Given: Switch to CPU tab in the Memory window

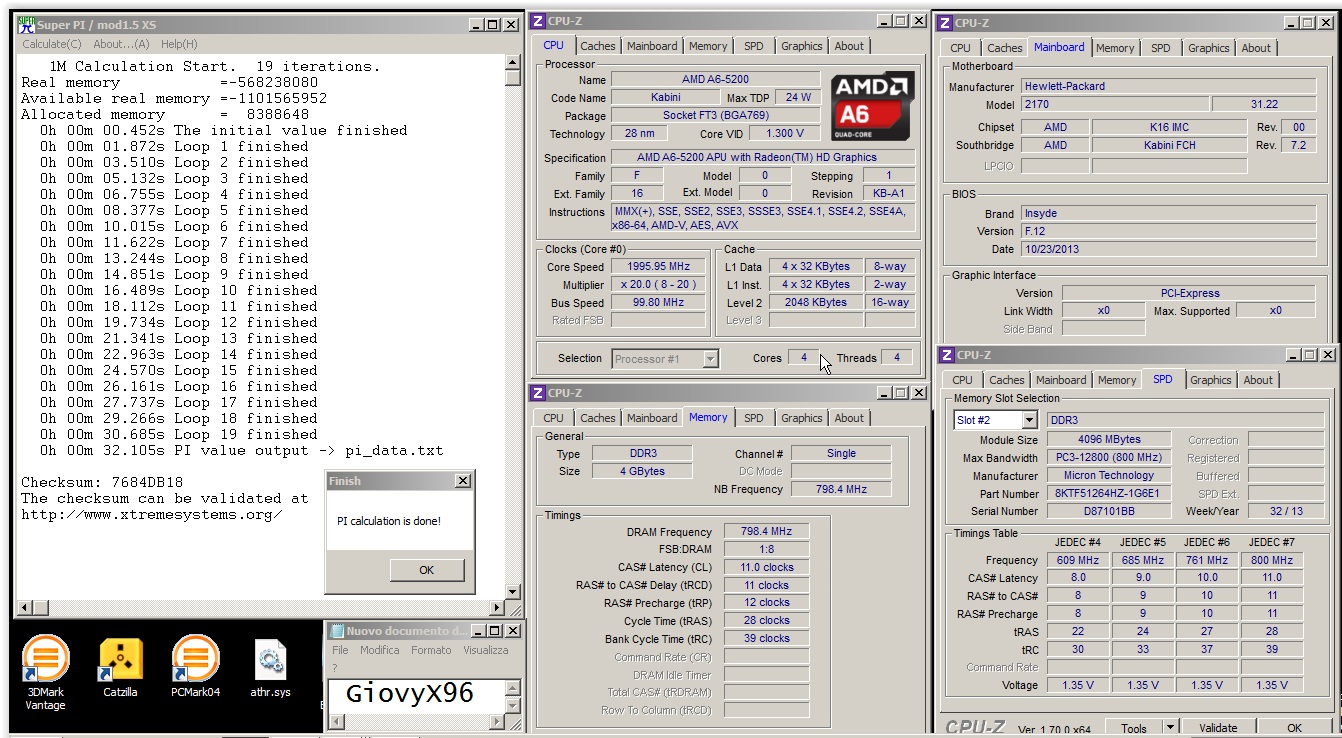Looking at the screenshot, I should tap(554, 418).
